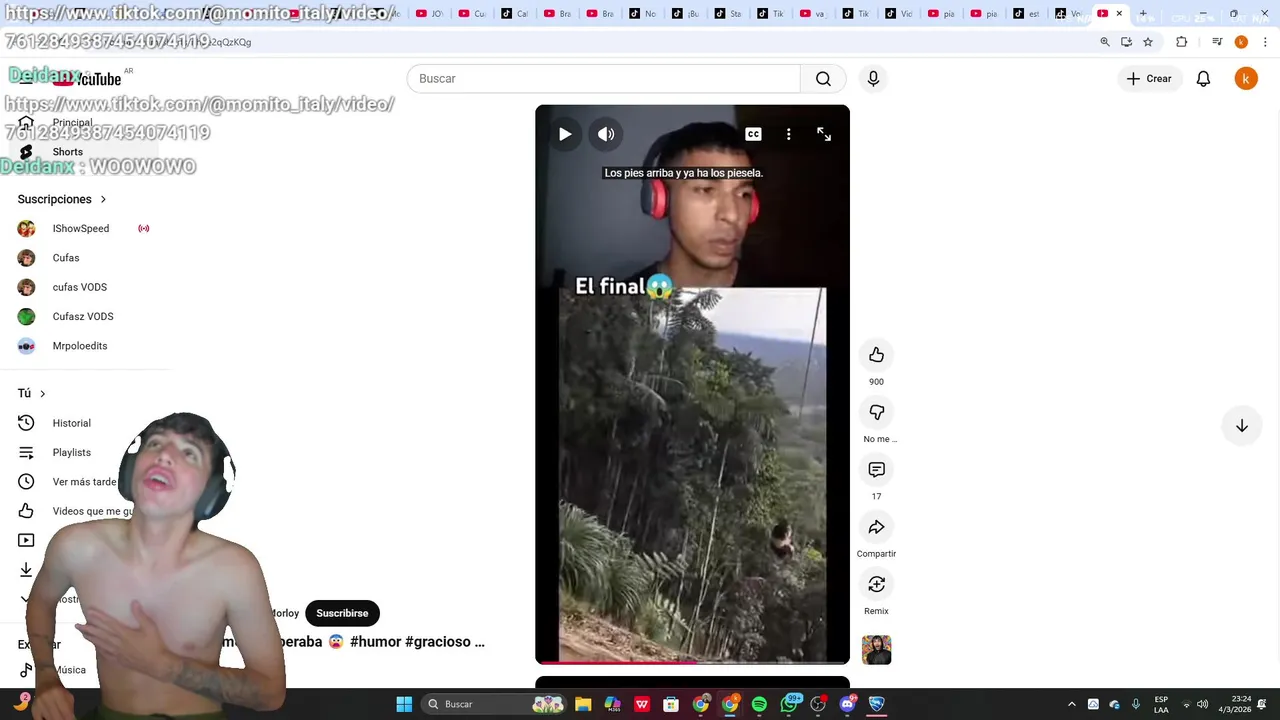Open the system volume icon

[1202, 704]
